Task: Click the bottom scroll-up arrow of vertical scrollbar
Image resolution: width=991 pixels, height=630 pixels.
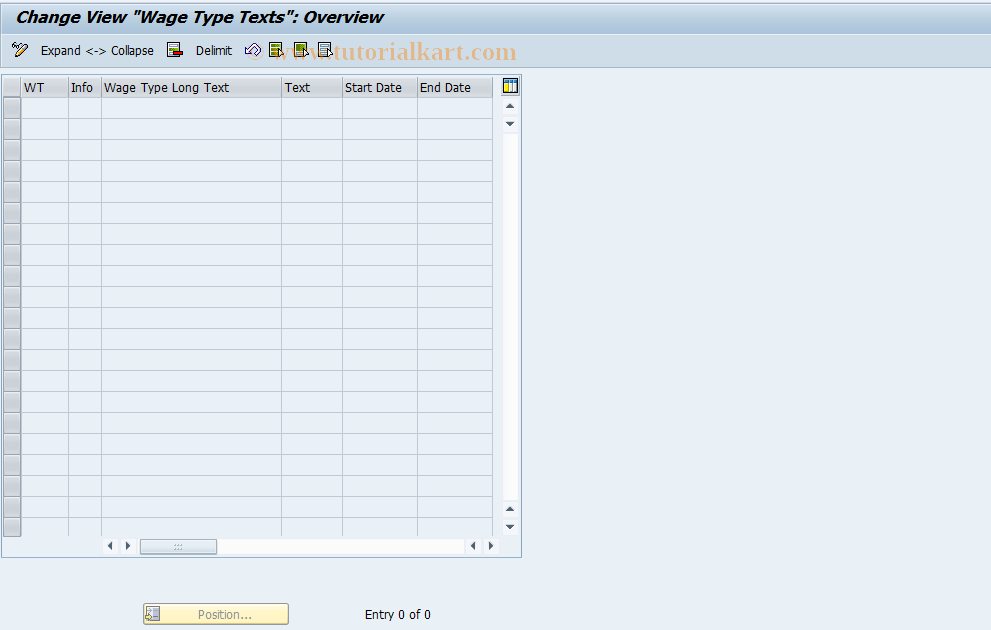Action: (510, 509)
